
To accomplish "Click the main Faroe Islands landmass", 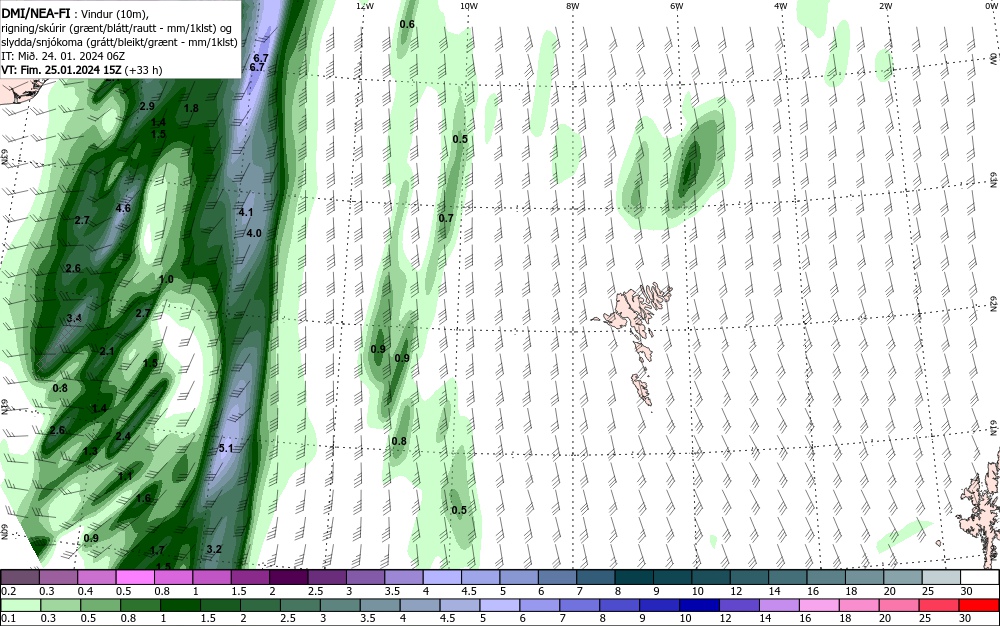I will [x=631, y=311].
